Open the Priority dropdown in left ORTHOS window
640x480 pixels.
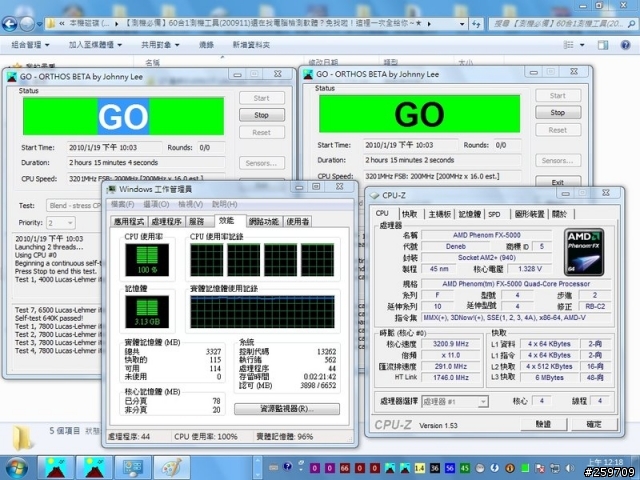click(61, 223)
